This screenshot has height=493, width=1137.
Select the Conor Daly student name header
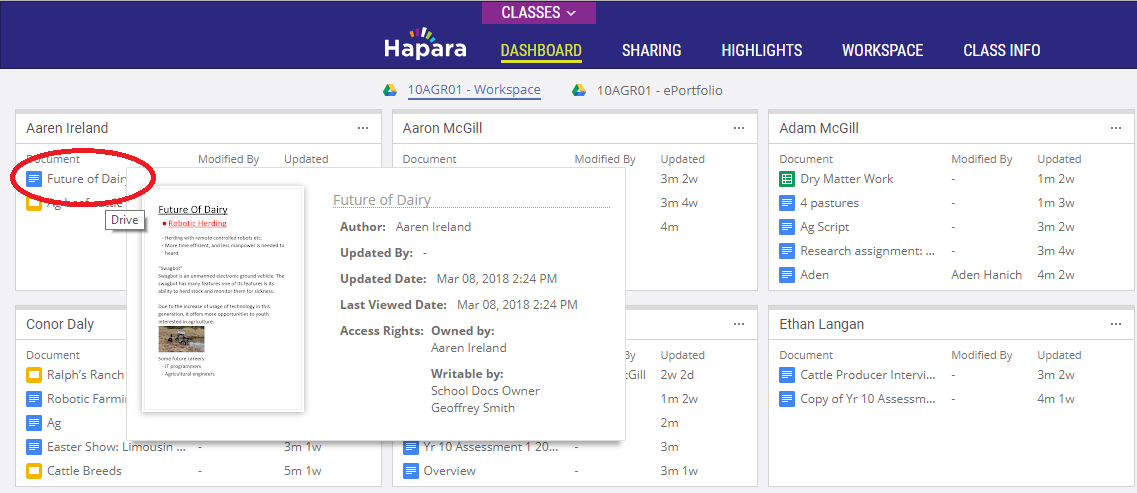(60, 323)
